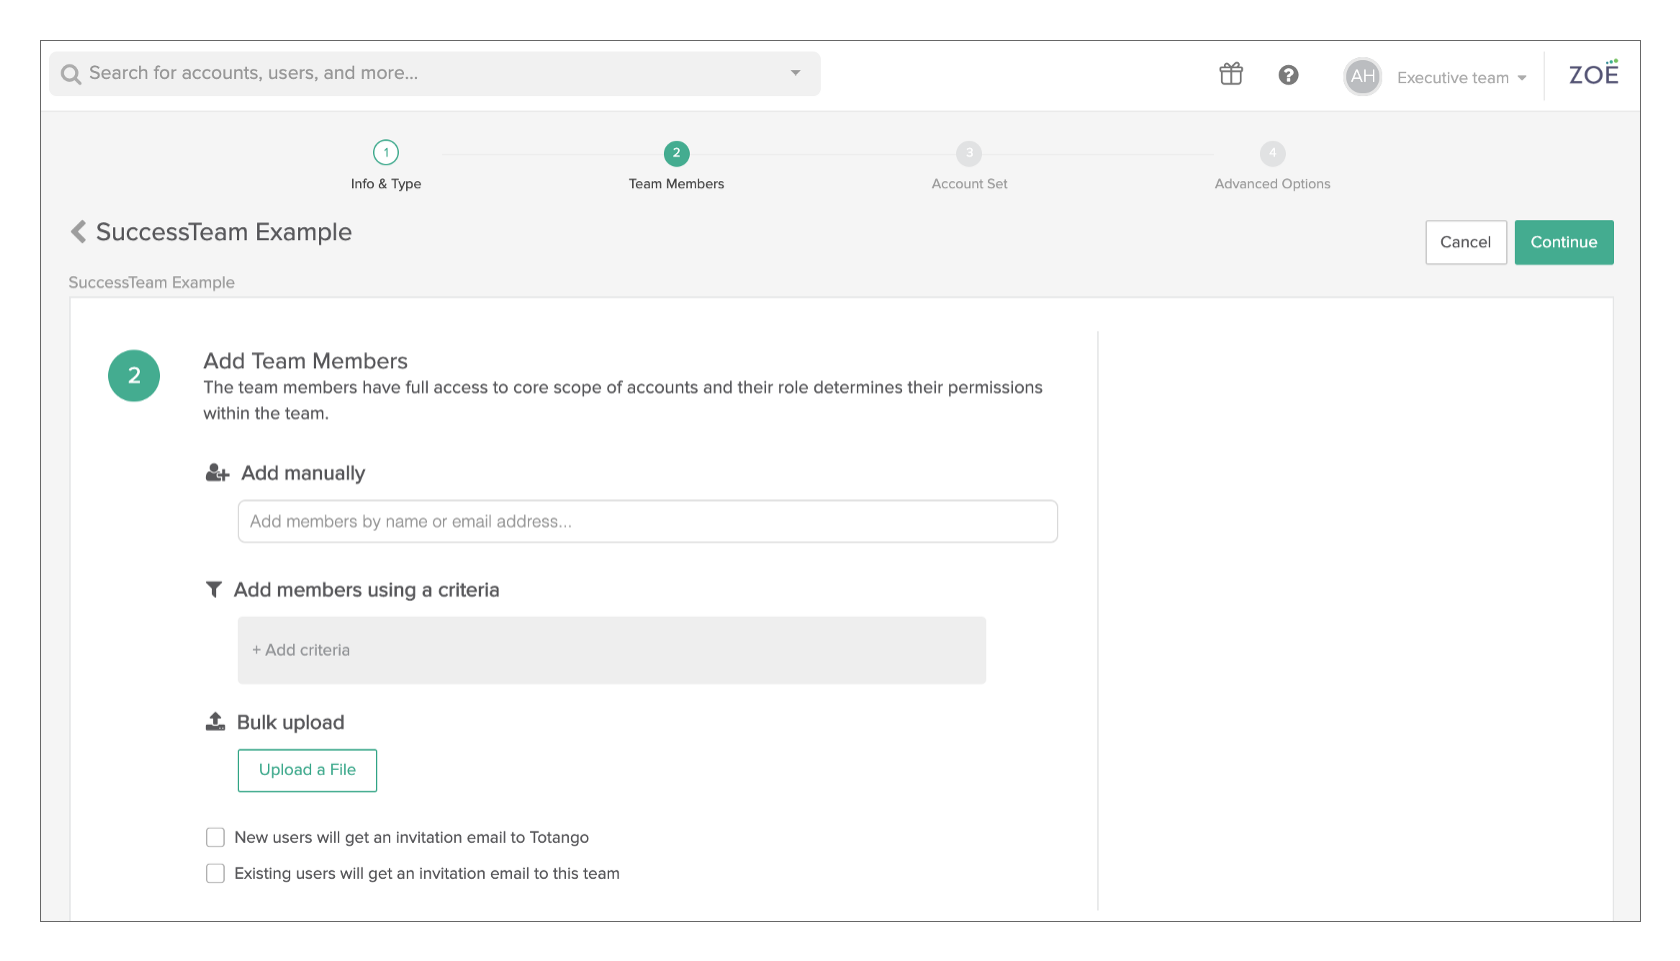Click the Add manually person icon
Image resolution: width=1680 pixels, height=961 pixels.
(x=217, y=473)
